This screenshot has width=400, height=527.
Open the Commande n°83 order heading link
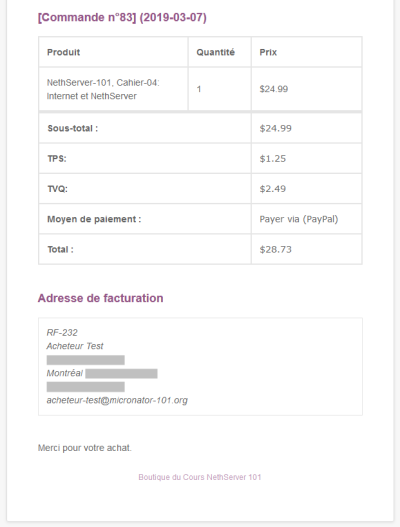[122, 17]
